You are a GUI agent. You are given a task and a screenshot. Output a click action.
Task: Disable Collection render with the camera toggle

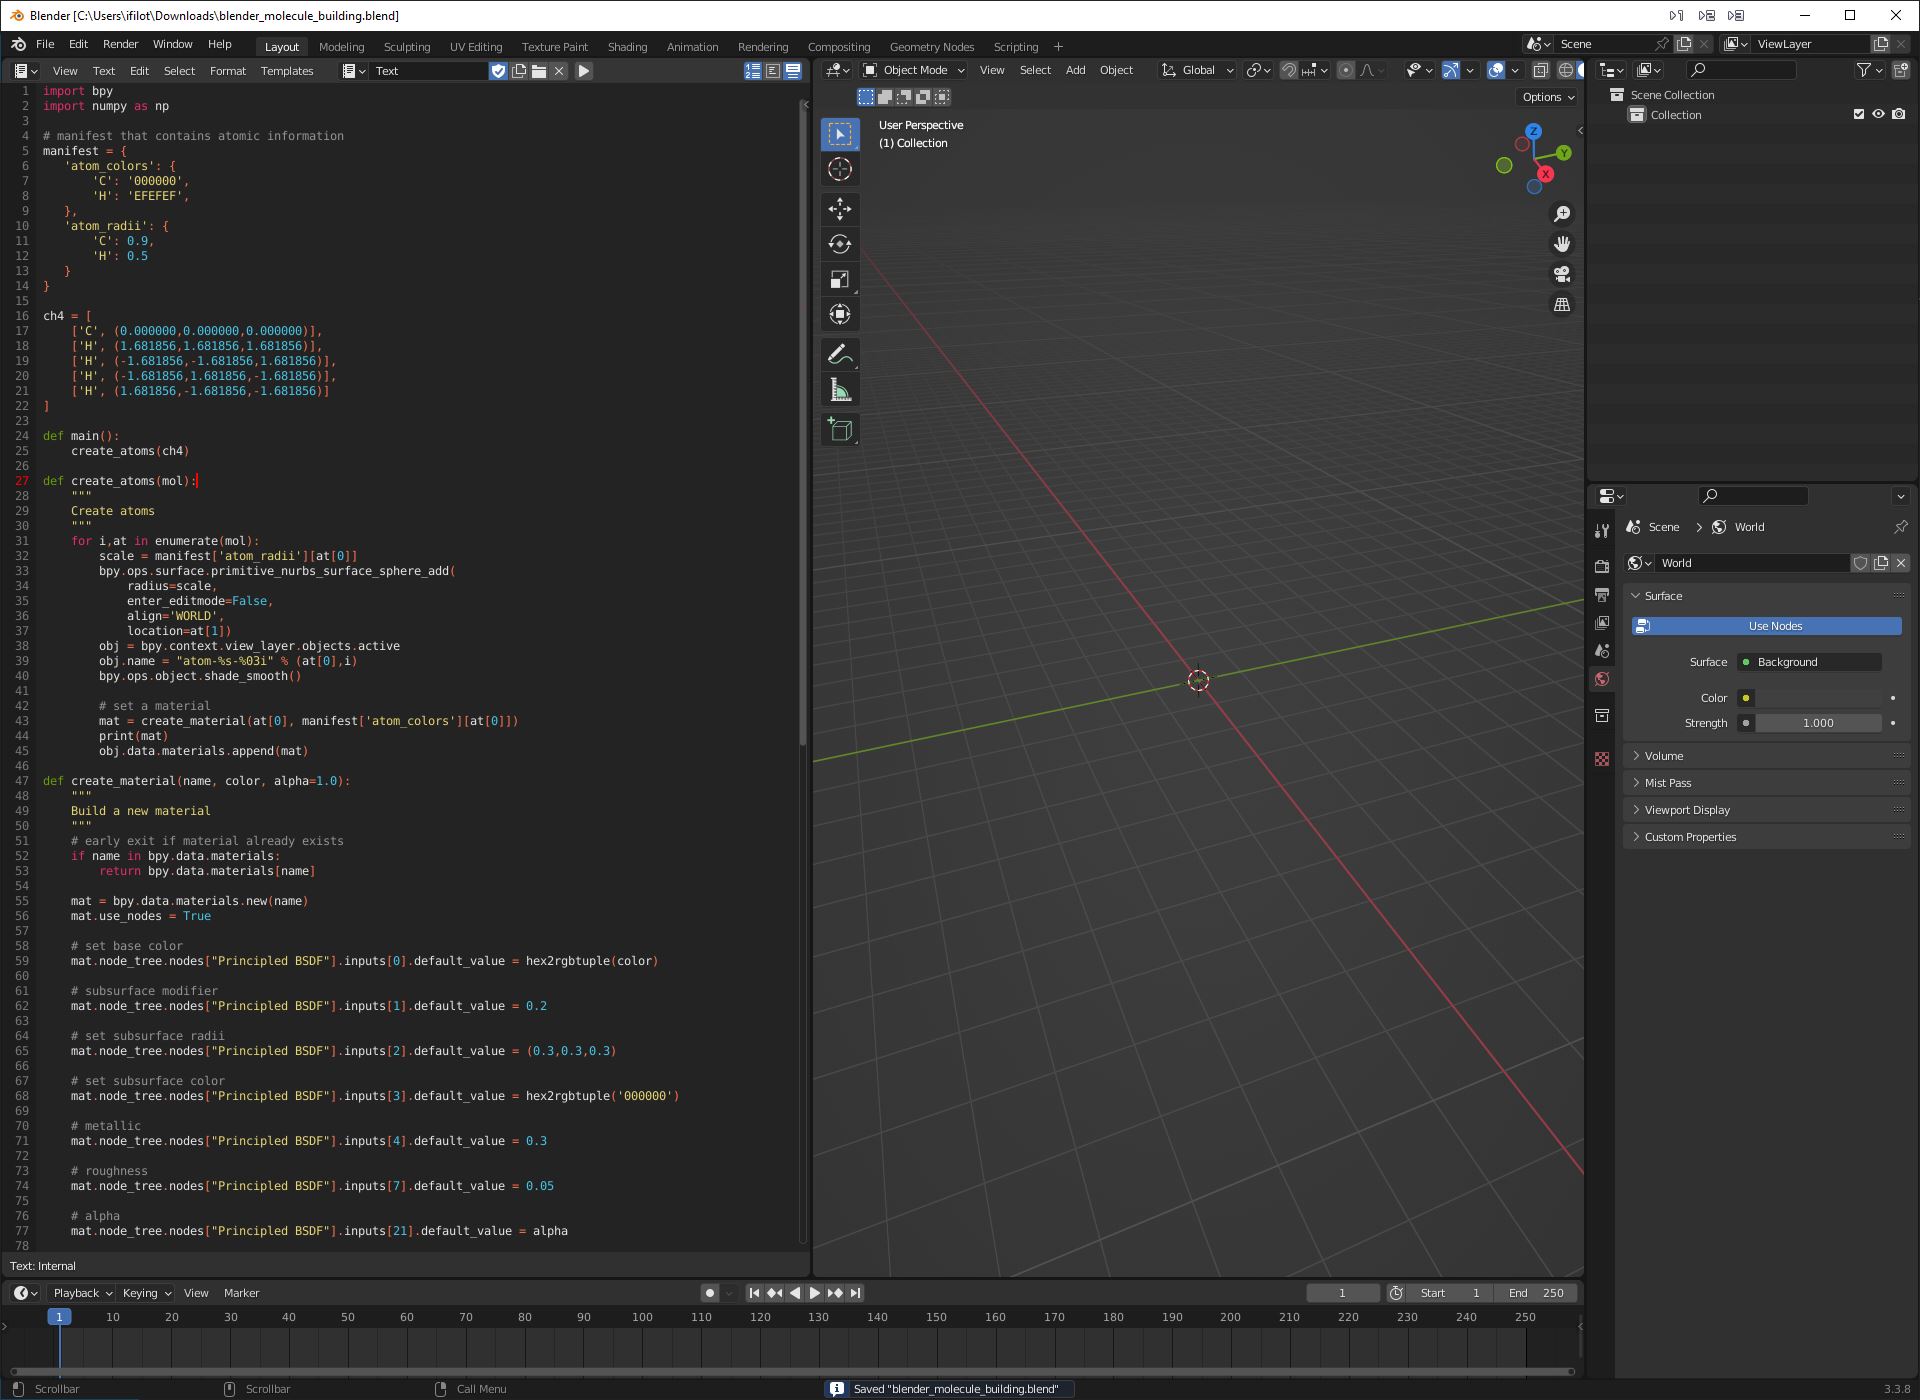pyautogui.click(x=1900, y=114)
